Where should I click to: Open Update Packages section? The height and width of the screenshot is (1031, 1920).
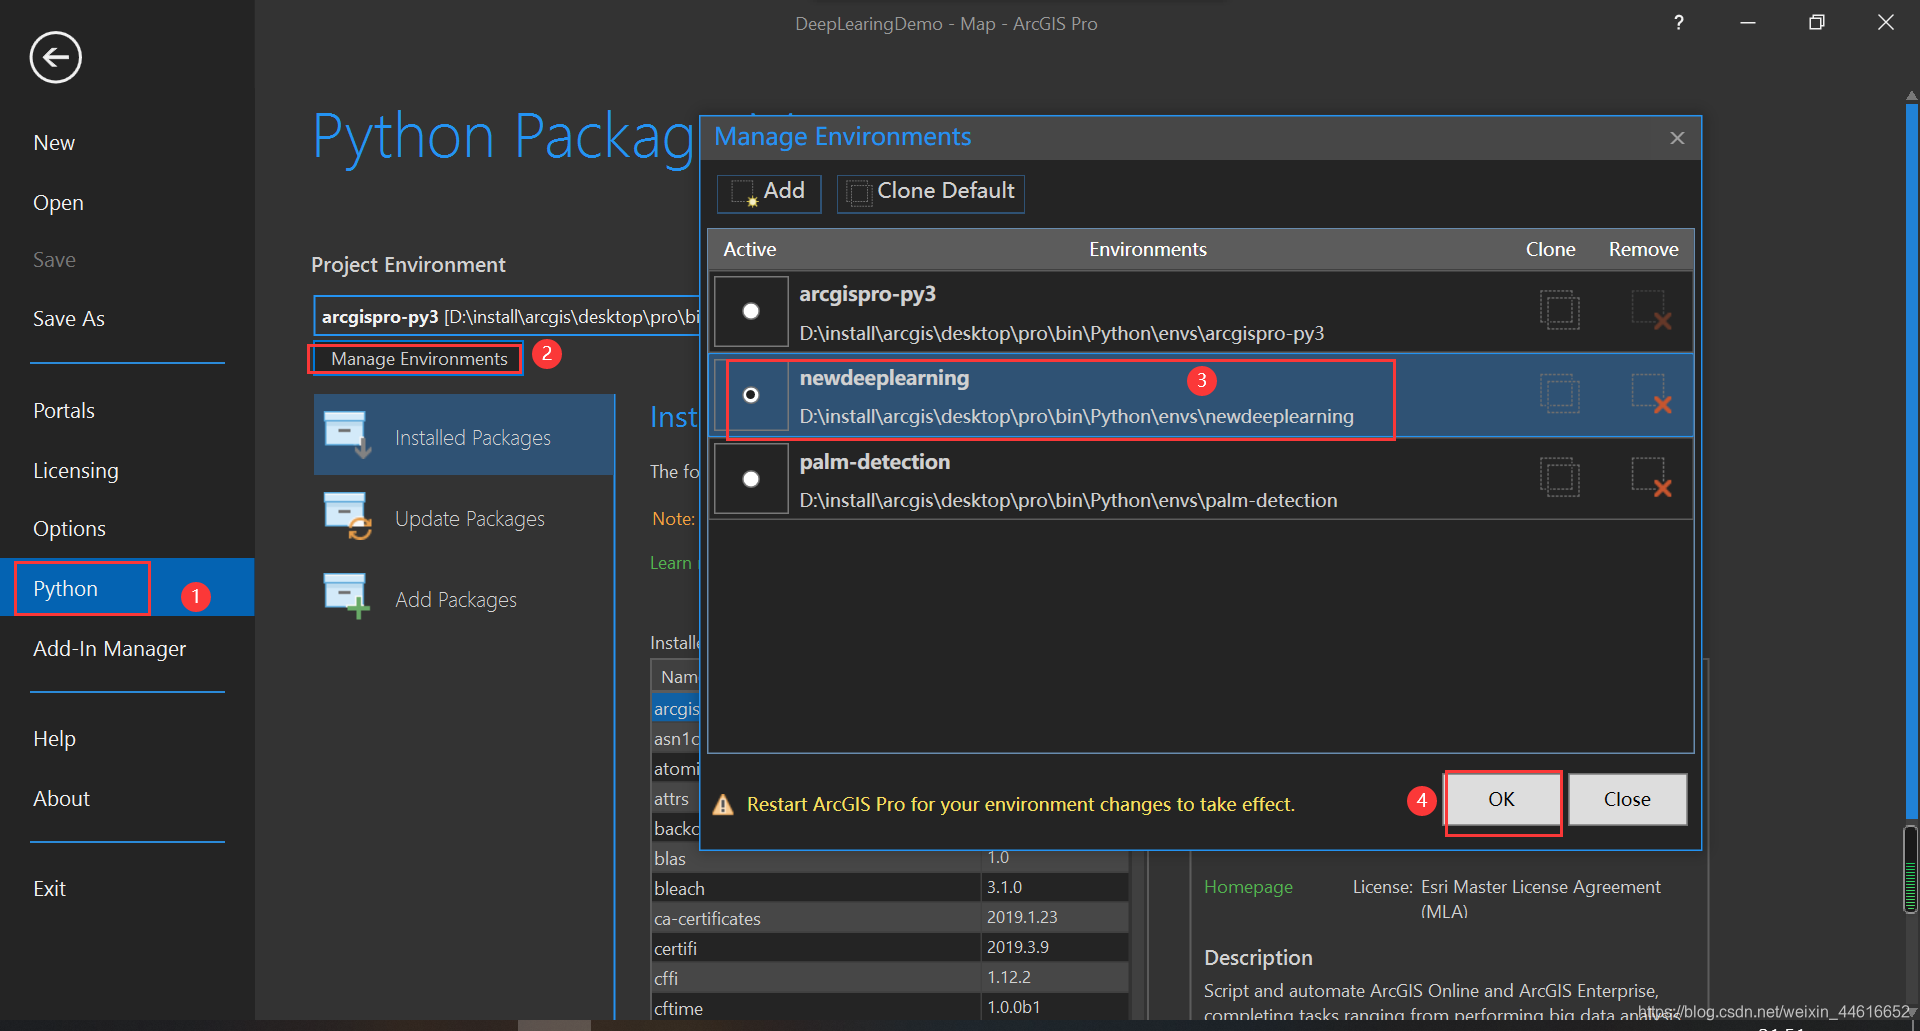pyautogui.click(x=464, y=518)
